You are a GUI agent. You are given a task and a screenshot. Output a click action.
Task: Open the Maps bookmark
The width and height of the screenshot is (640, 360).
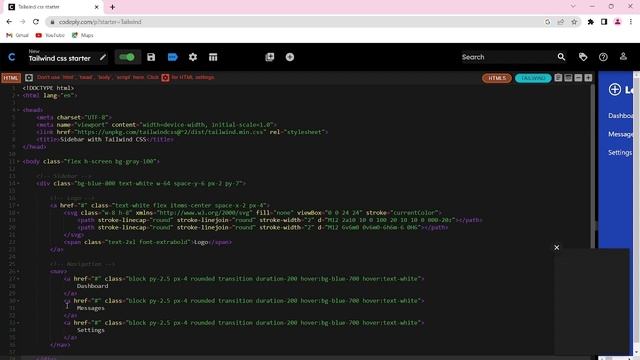coord(83,36)
